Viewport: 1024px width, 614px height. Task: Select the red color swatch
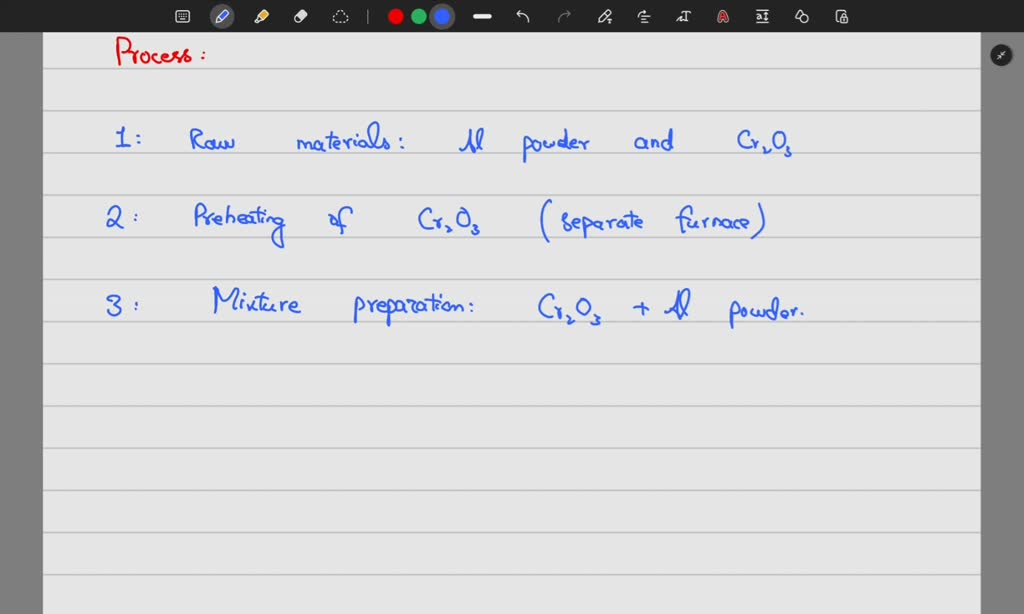(395, 16)
